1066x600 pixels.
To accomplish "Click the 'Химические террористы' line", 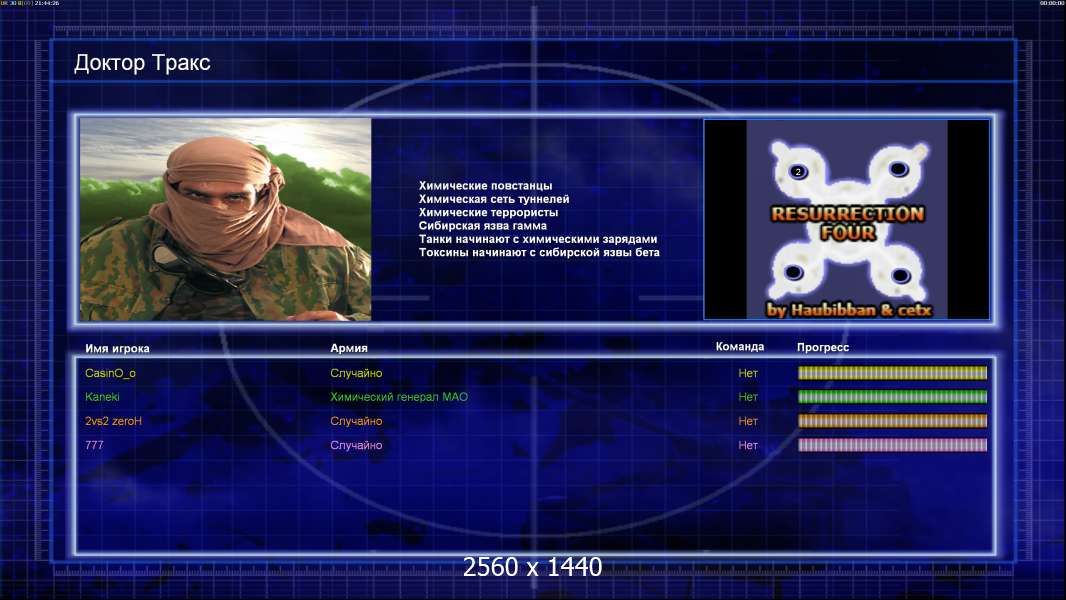I will [x=488, y=212].
